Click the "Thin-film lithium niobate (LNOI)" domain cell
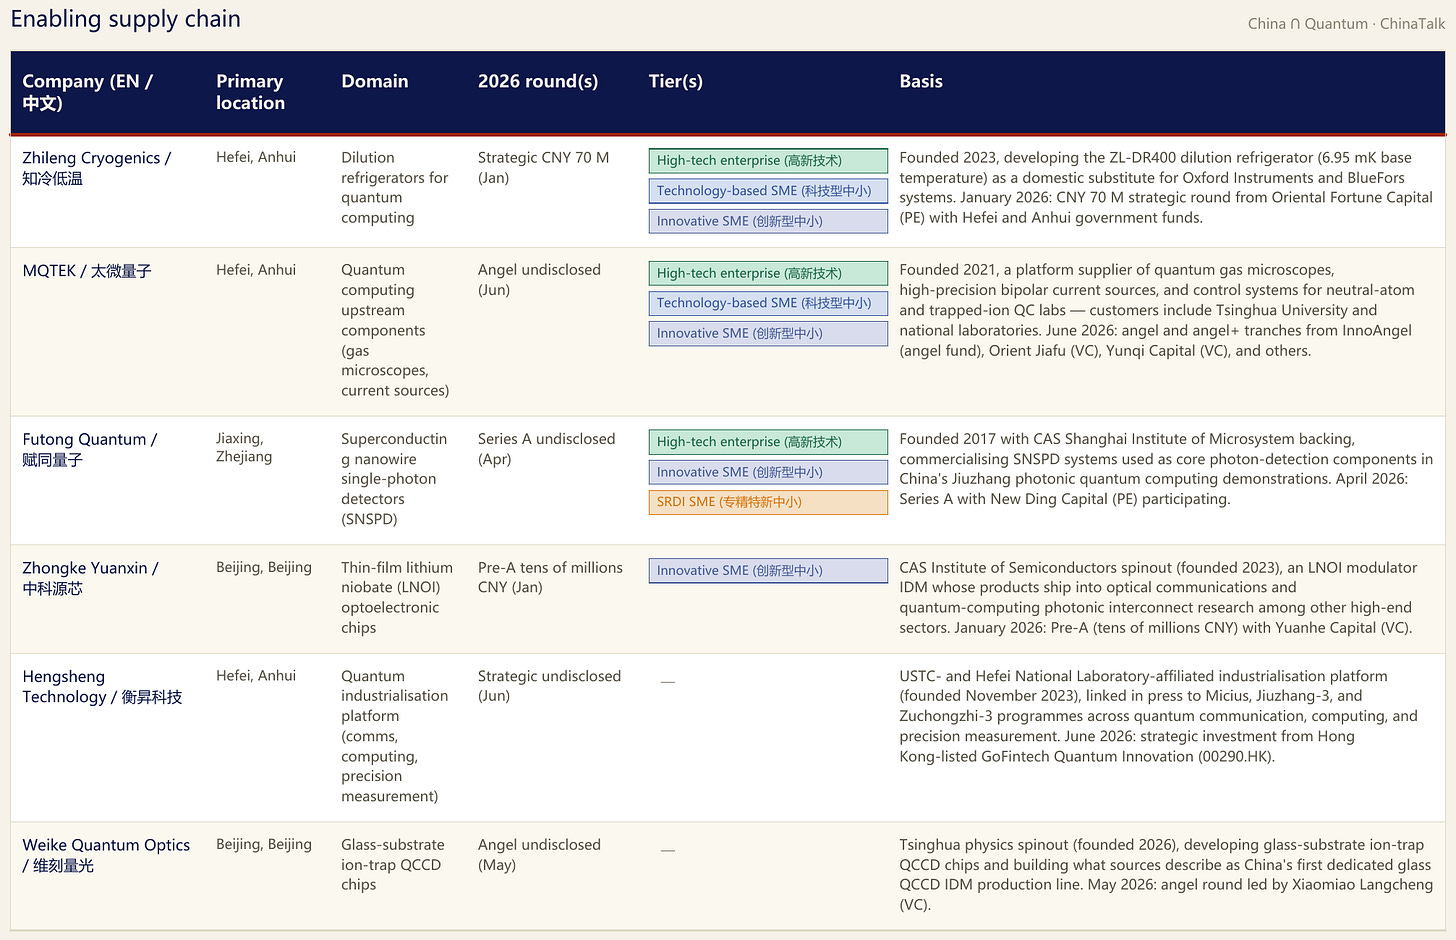Screen dimensions: 1456x940 point(397,598)
